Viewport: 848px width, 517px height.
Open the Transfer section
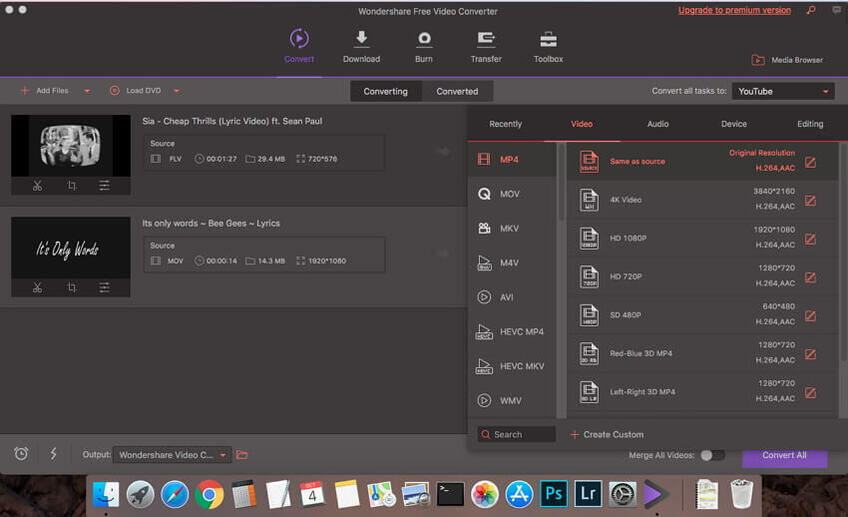pos(486,46)
